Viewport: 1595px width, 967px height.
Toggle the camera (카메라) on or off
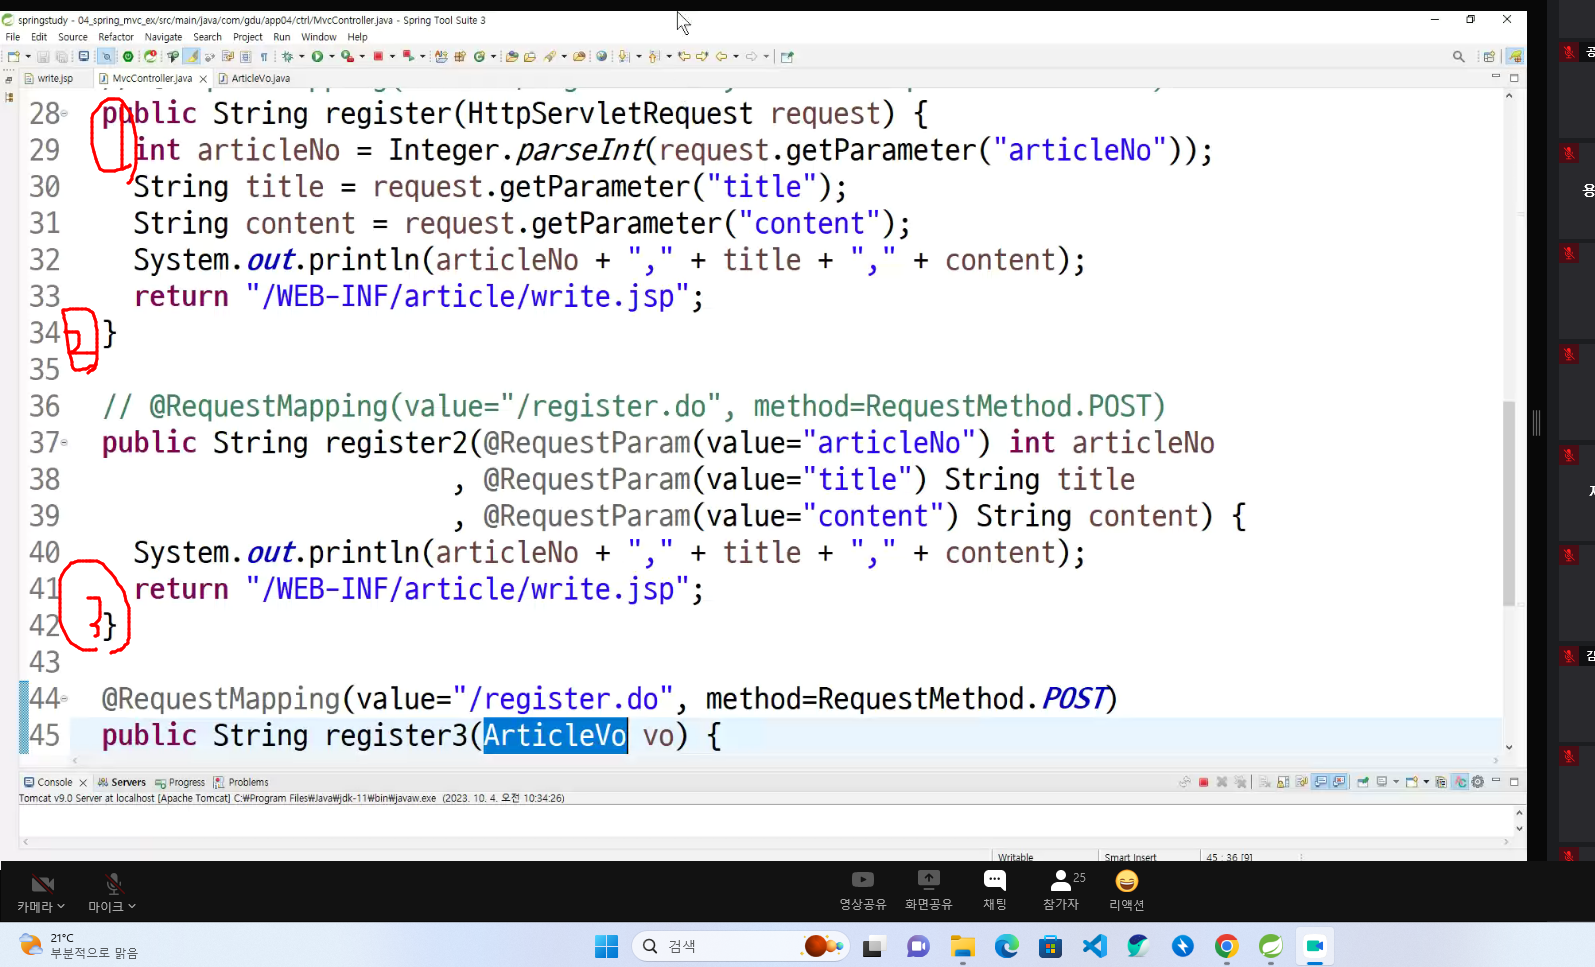pos(42,883)
